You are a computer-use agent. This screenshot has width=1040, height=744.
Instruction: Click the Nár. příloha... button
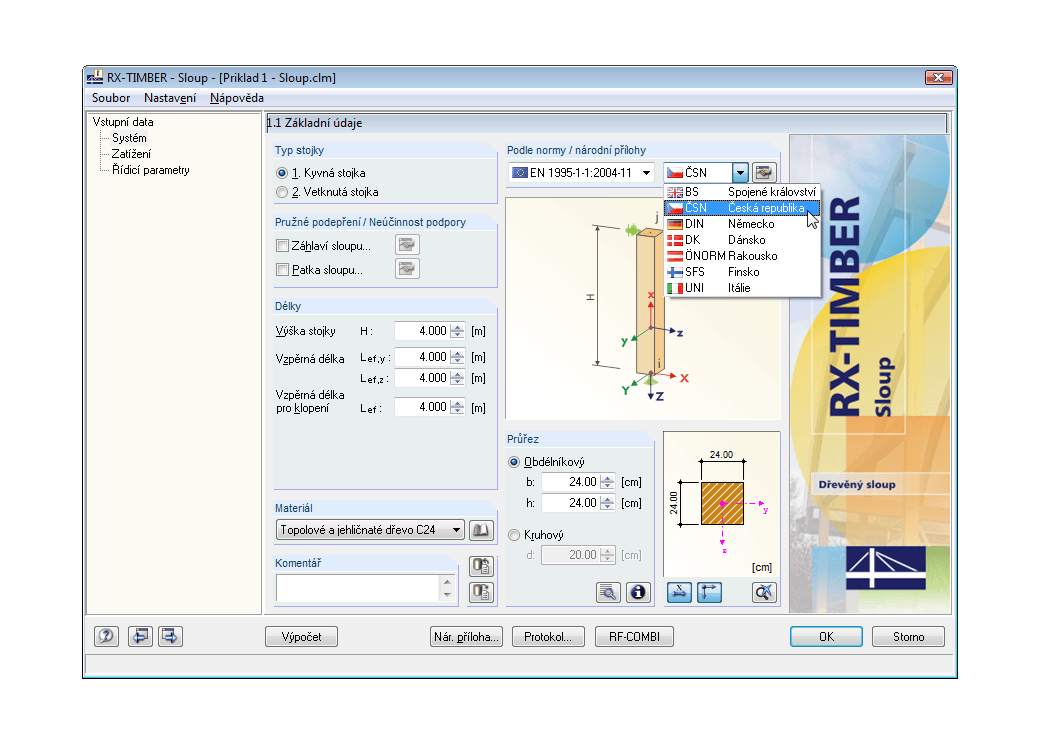[466, 637]
